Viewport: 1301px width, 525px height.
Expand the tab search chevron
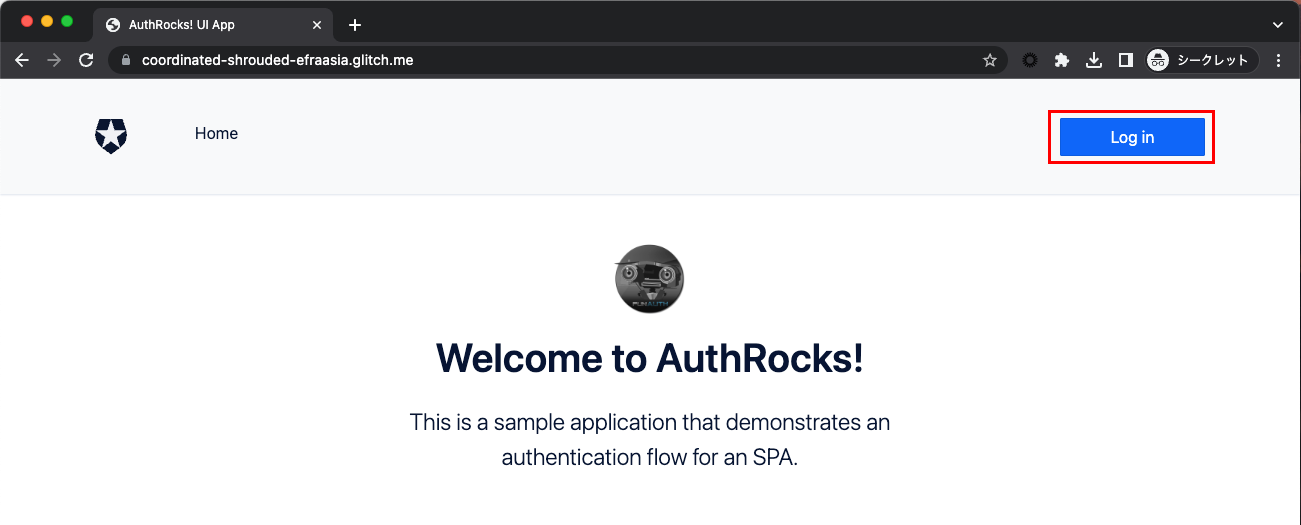1277,25
